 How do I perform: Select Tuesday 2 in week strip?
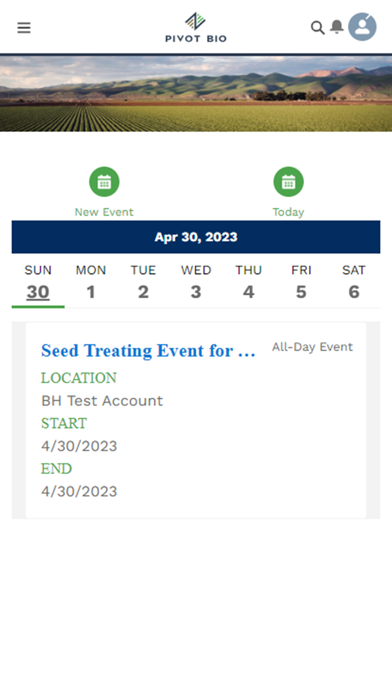coord(143,282)
